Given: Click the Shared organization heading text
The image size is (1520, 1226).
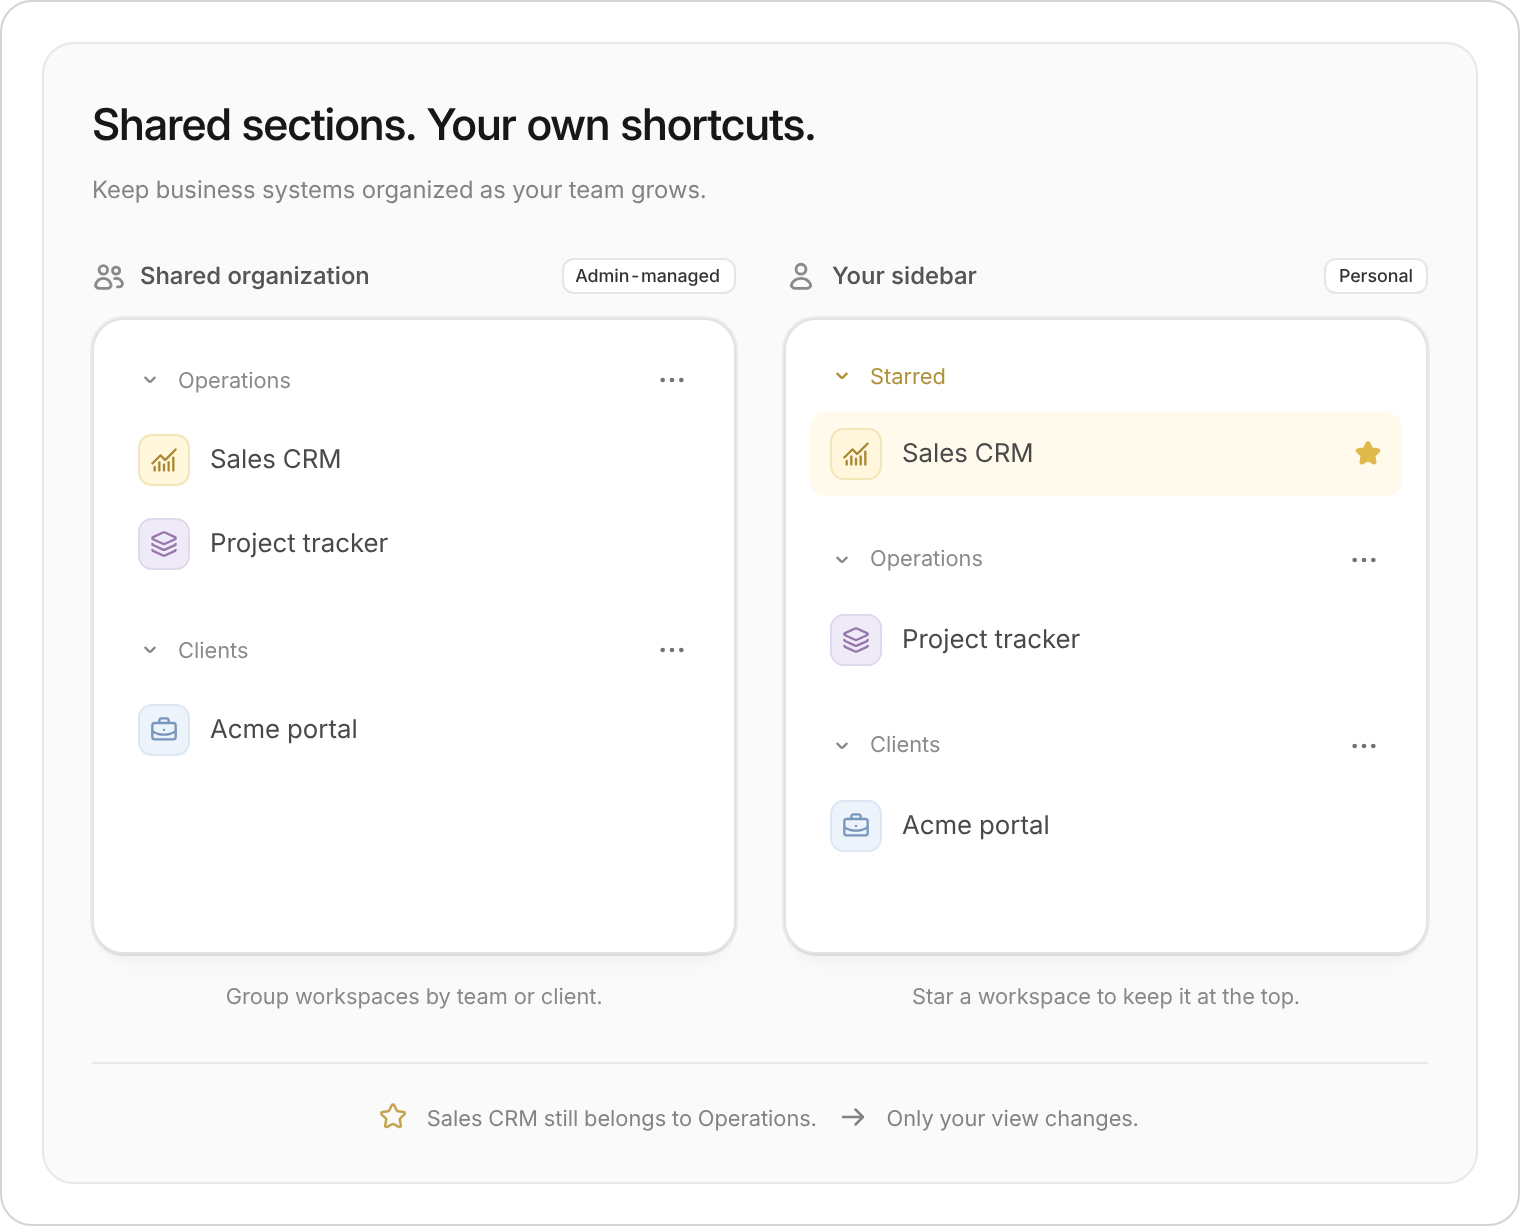Looking at the screenshot, I should click(255, 276).
